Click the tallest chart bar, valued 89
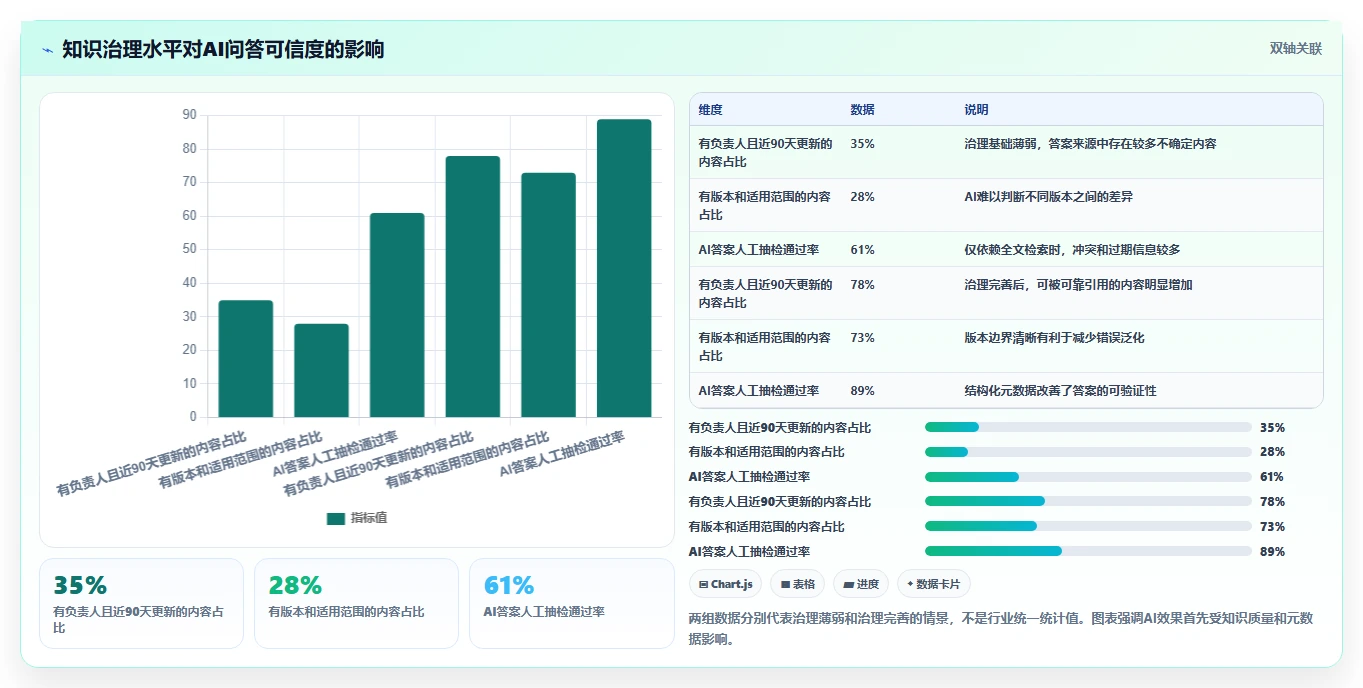The height and width of the screenshot is (688, 1363). point(624,268)
